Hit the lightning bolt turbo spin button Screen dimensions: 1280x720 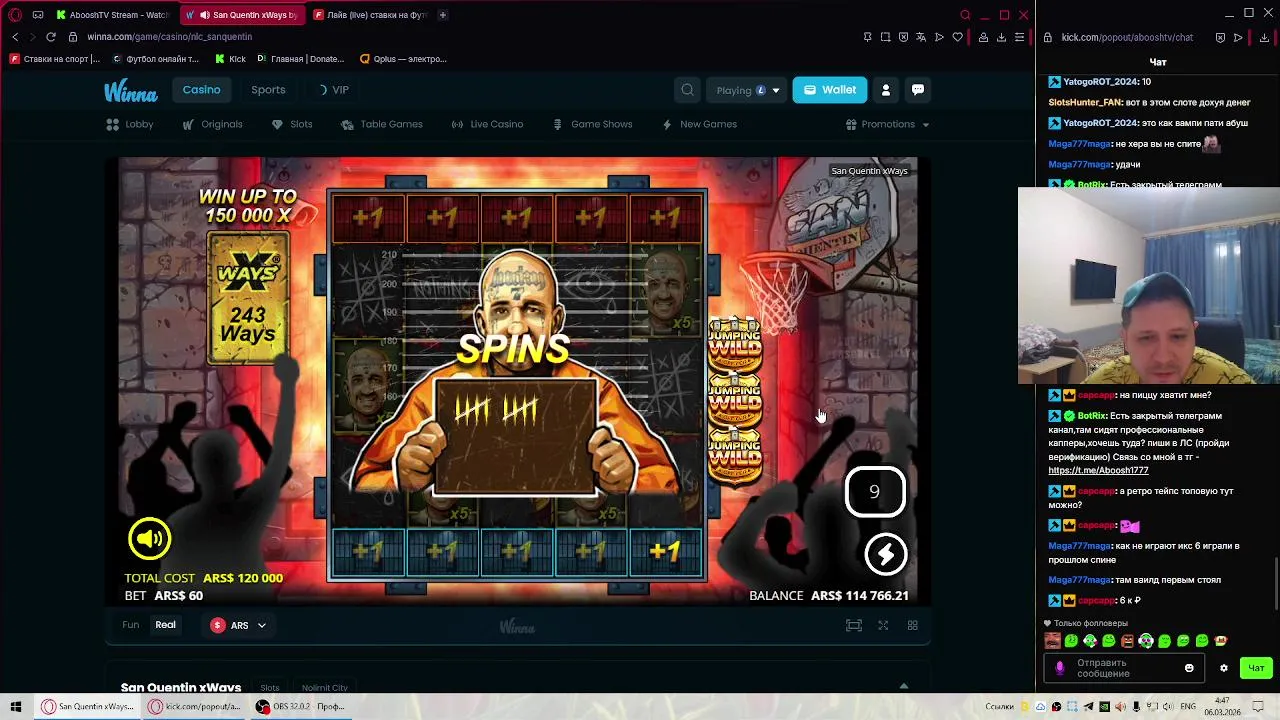tap(885, 555)
